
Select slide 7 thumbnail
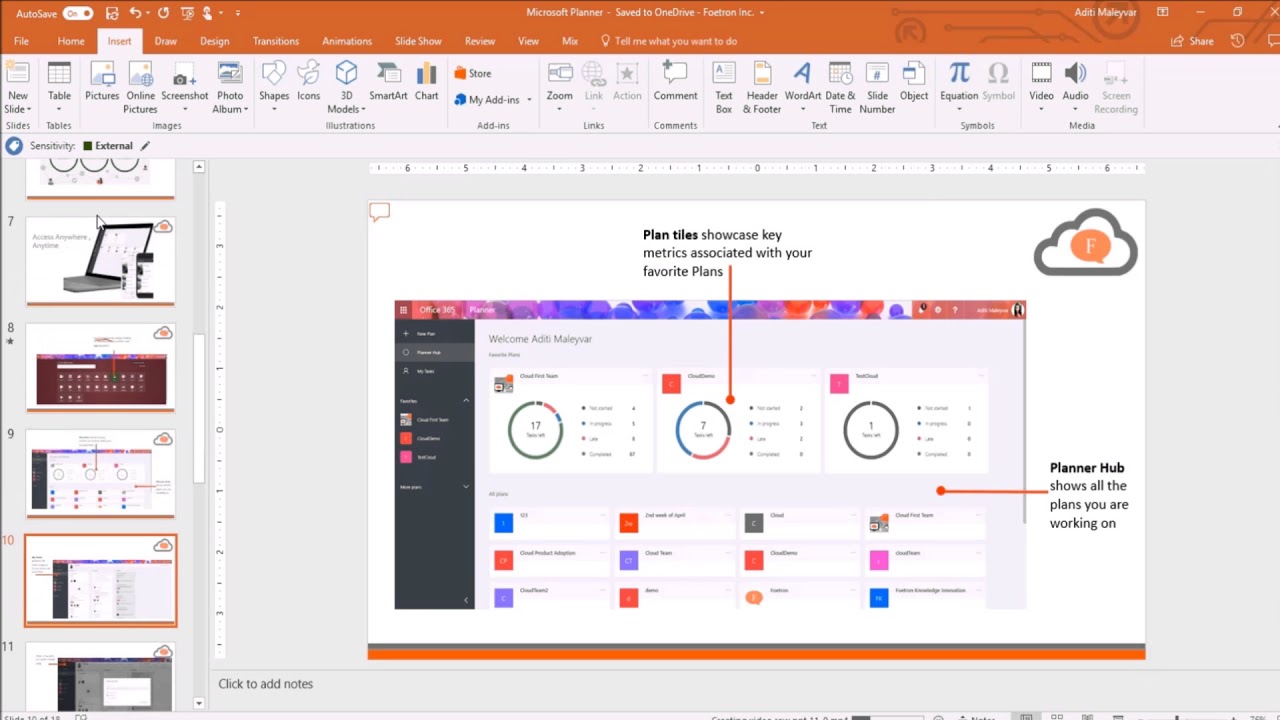(100, 261)
